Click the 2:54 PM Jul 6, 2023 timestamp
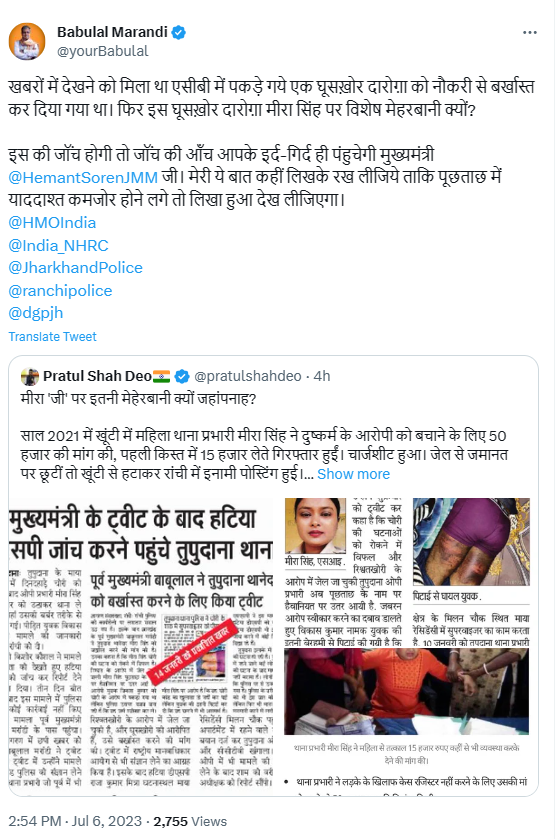558x839 pixels. point(75,821)
